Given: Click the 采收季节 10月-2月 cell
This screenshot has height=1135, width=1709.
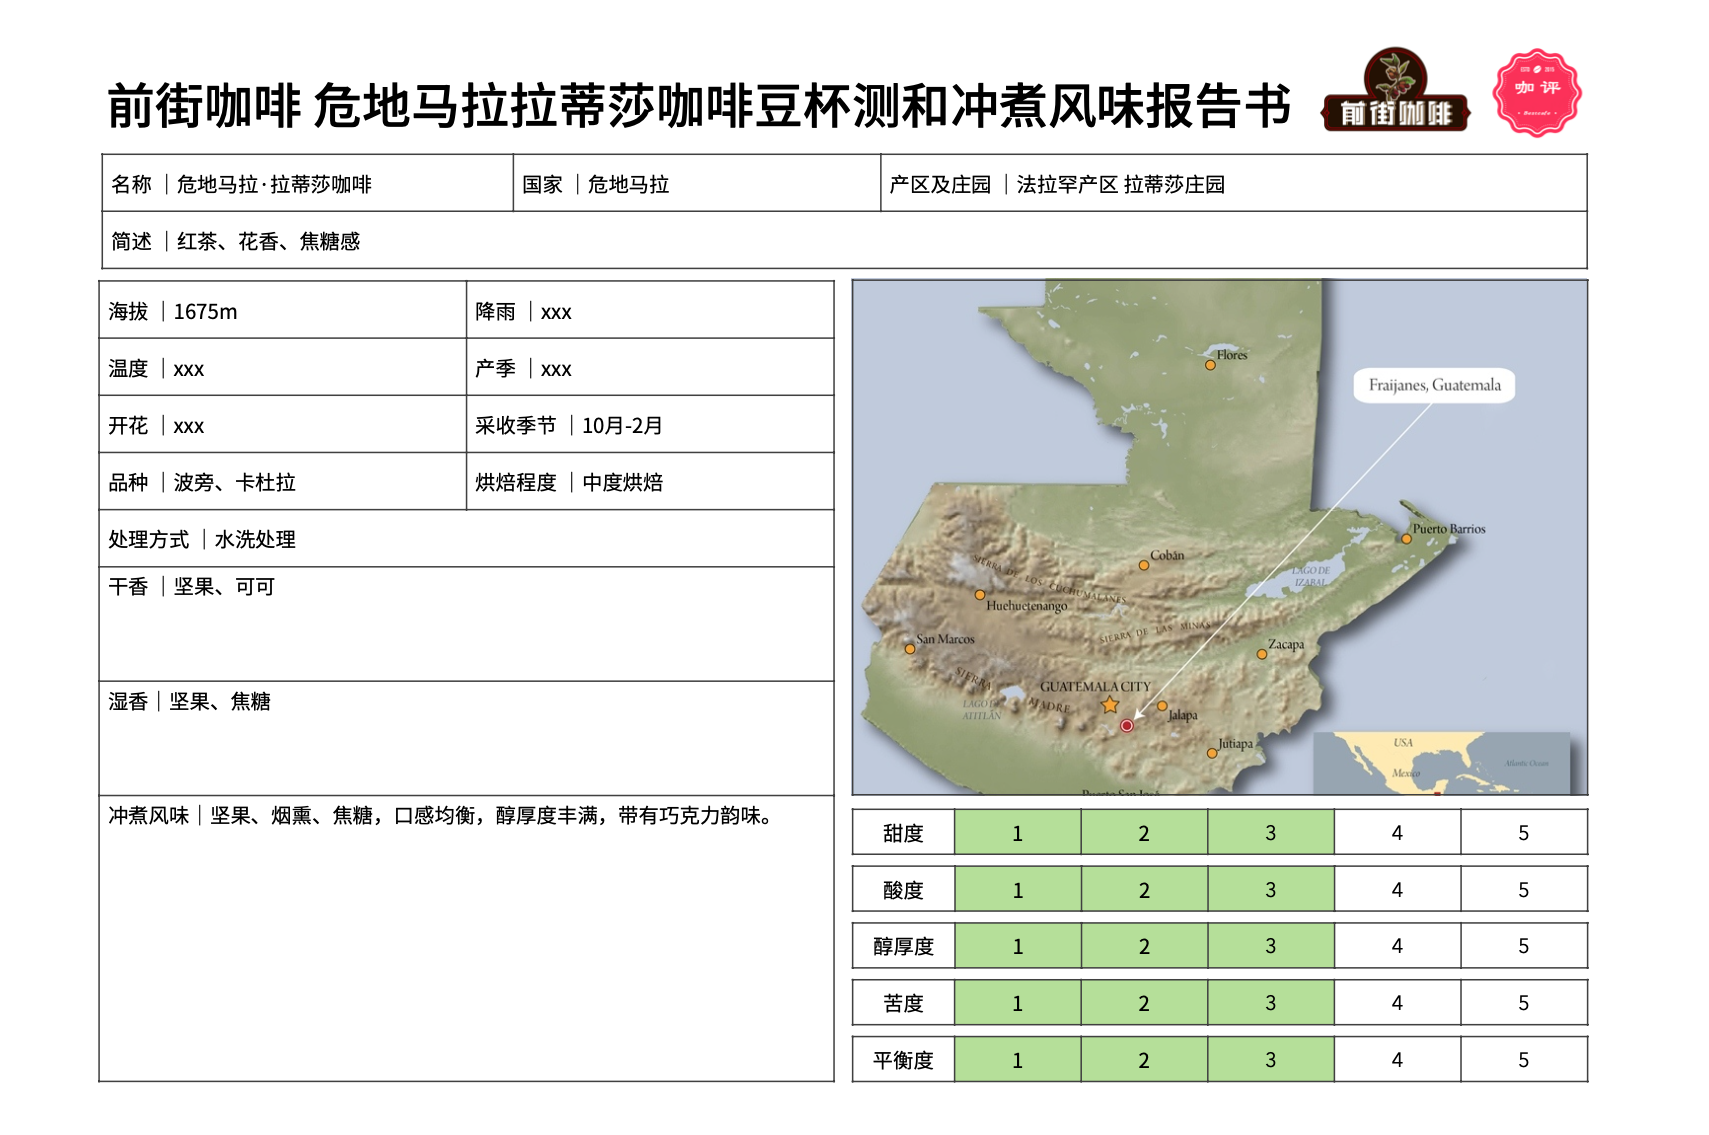Looking at the screenshot, I should [650, 424].
